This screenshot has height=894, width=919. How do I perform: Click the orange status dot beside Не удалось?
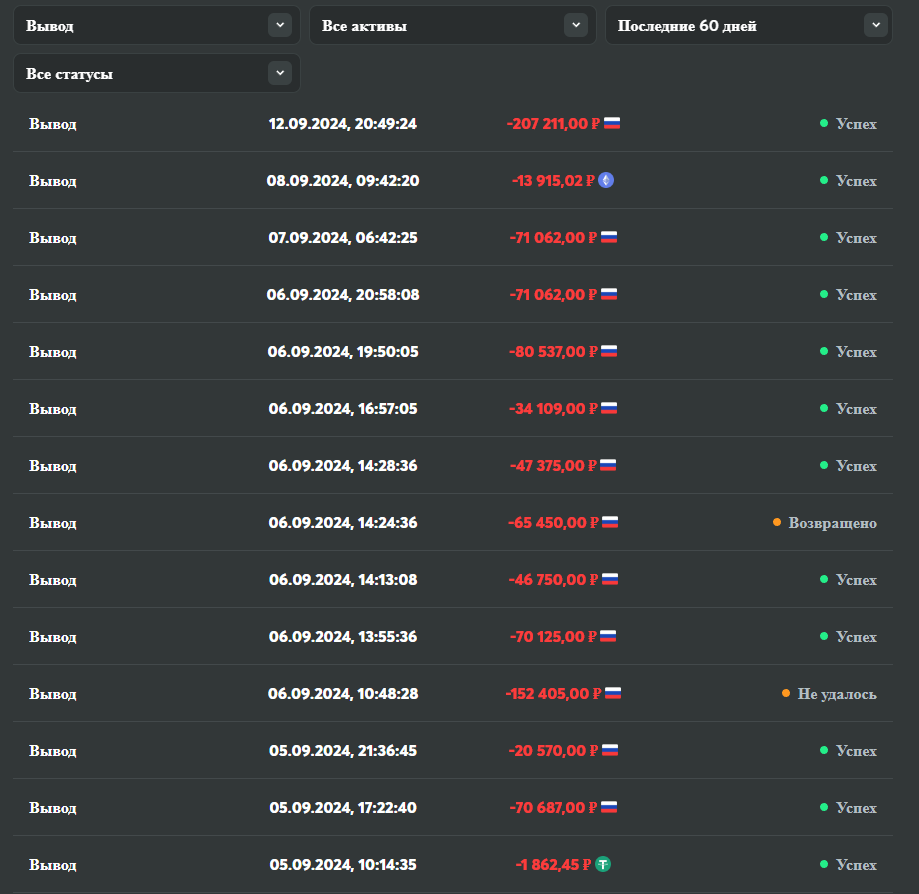coord(786,693)
